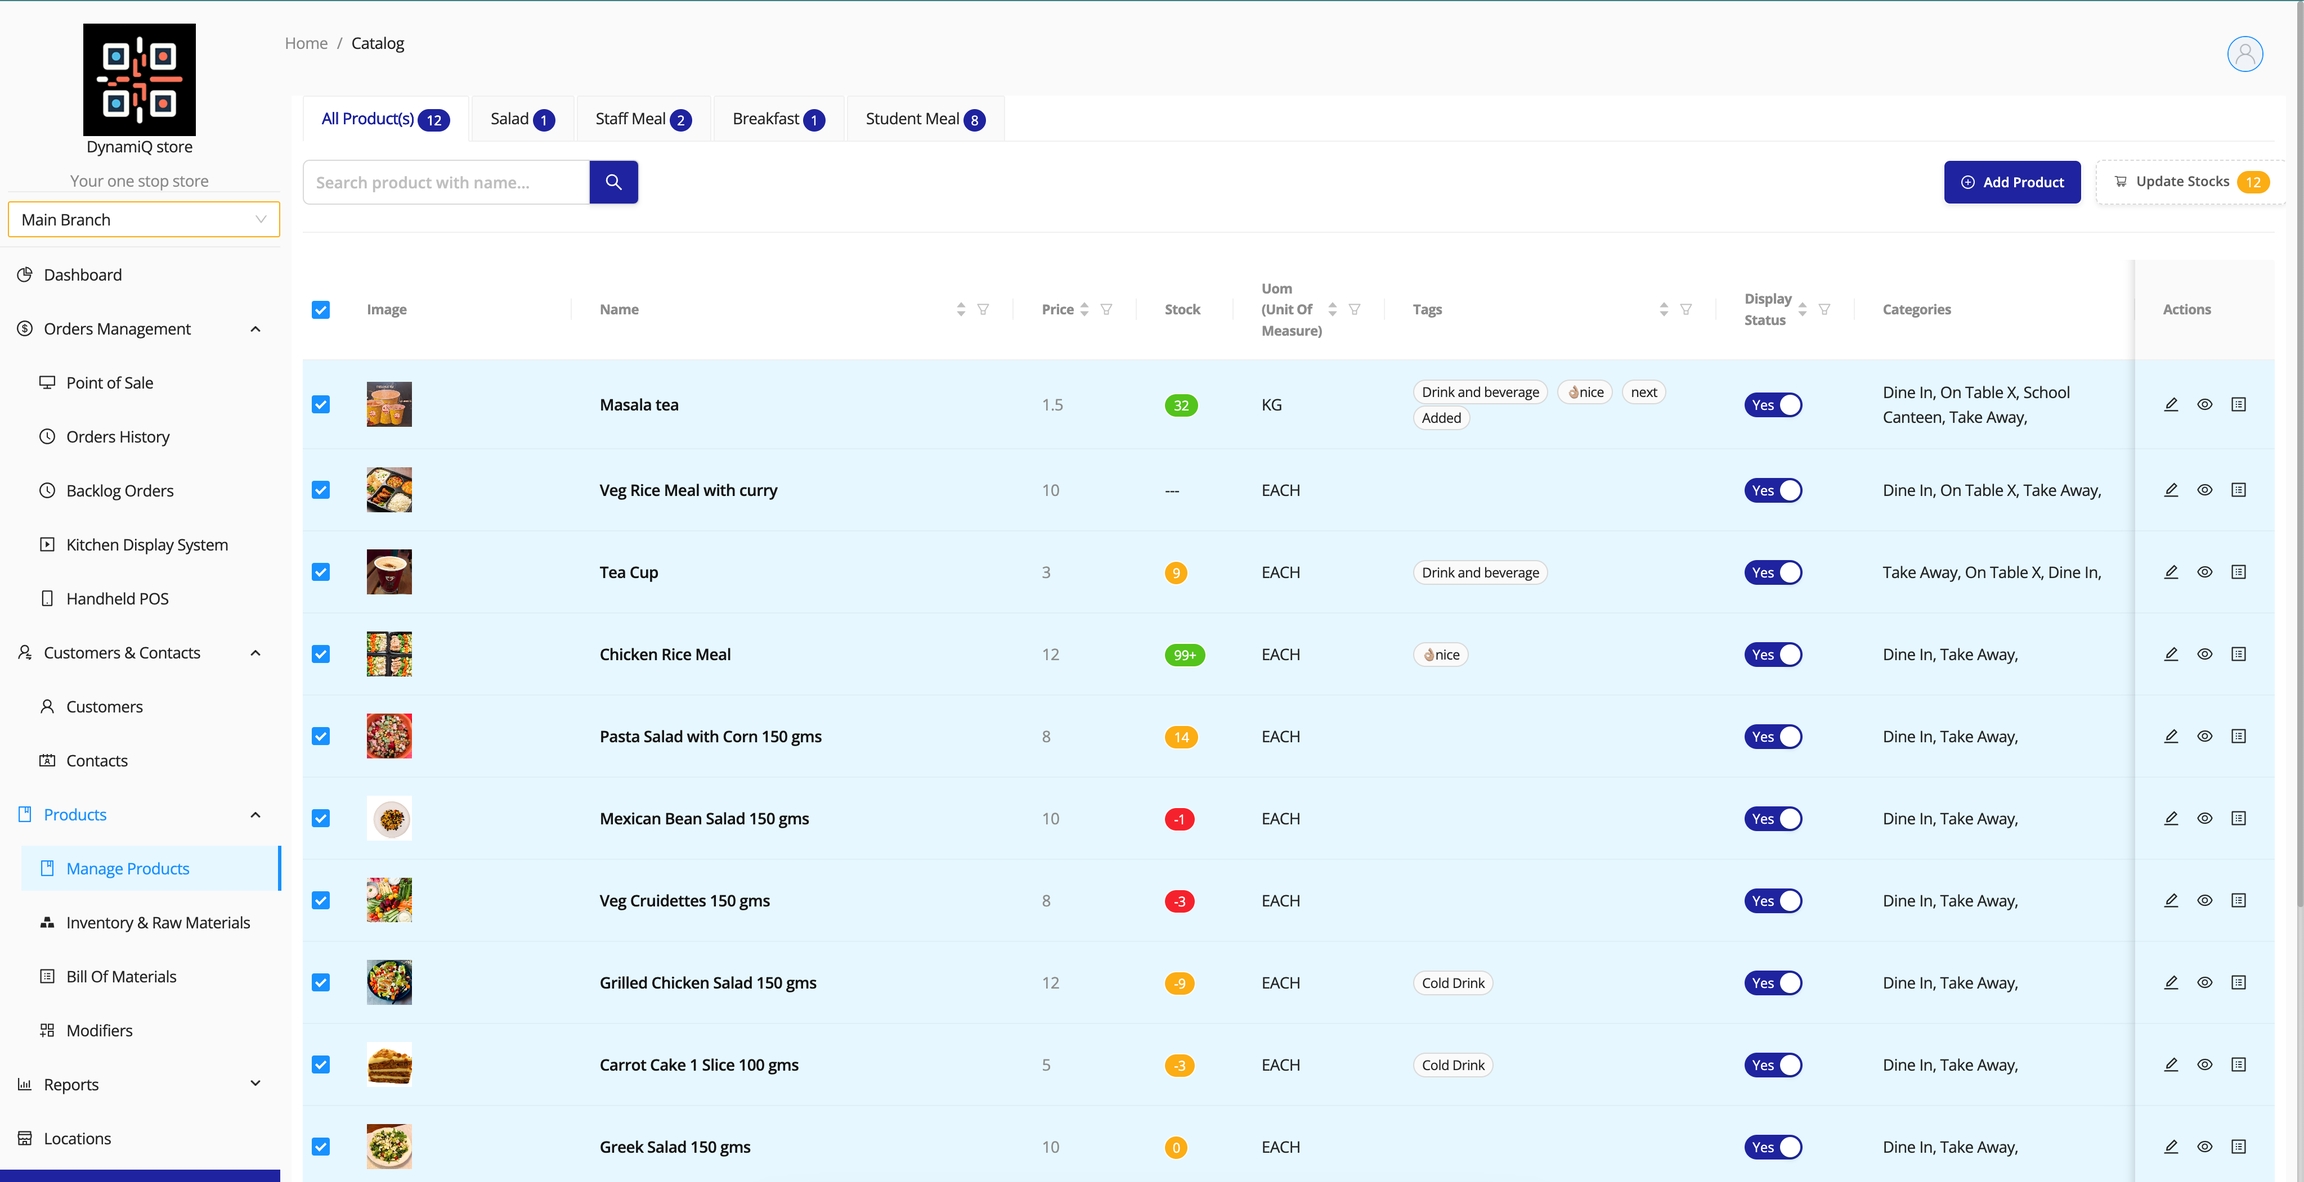Open the Main Branch dropdown
2304x1182 pixels.
[144, 220]
